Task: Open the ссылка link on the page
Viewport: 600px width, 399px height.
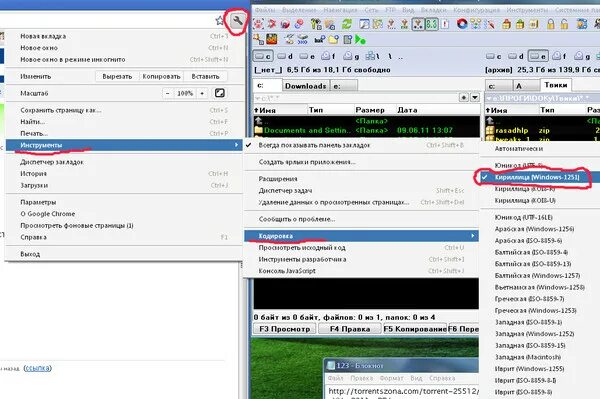Action: [x=38, y=368]
